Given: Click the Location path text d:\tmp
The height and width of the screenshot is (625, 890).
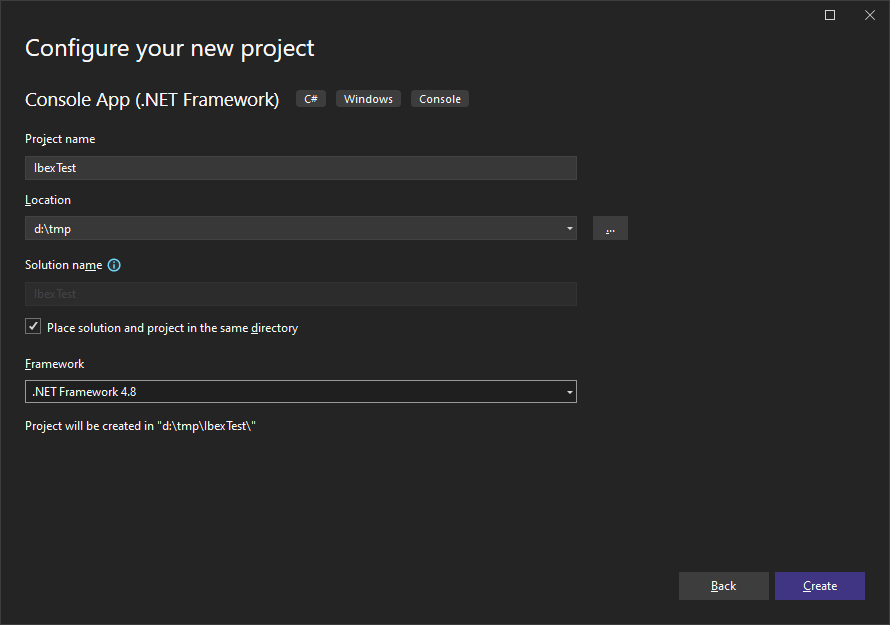Looking at the screenshot, I should tap(53, 228).
